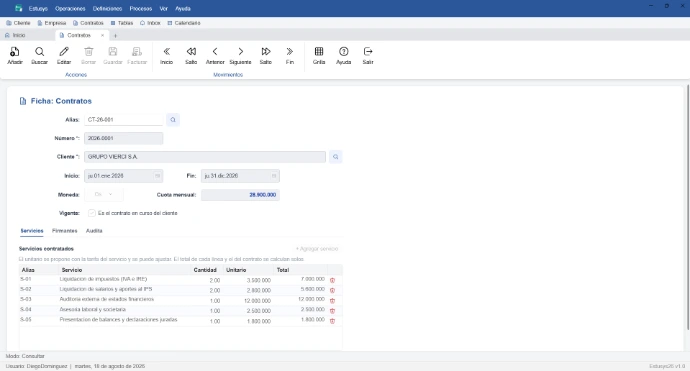
Task: Select the Contratos document tab
Action: pos(78,35)
